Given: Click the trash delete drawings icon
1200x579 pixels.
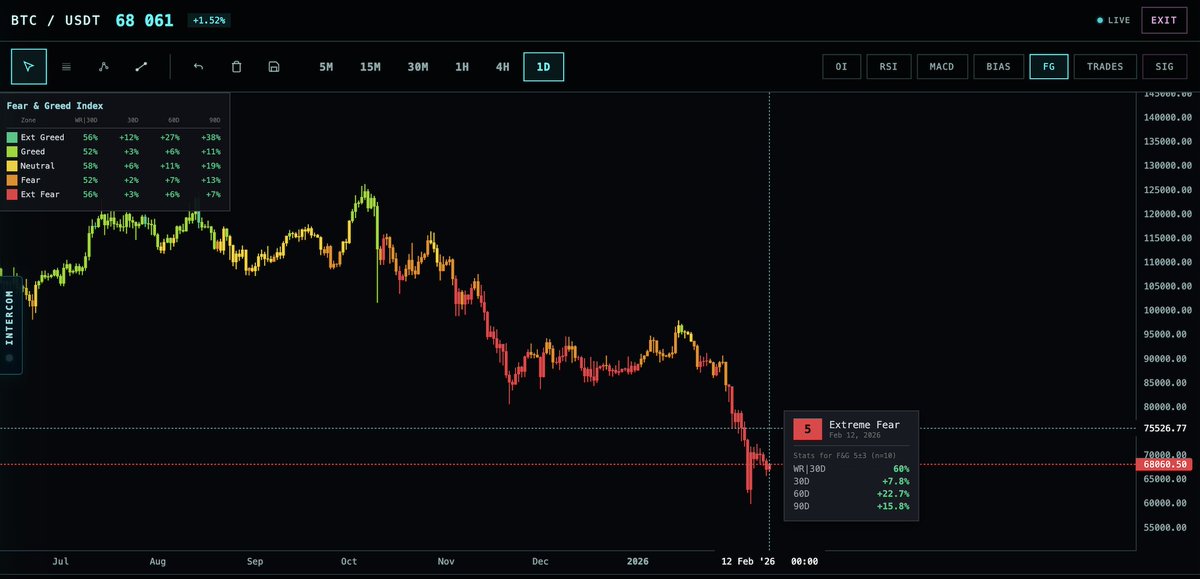Looking at the screenshot, I should pyautogui.click(x=236, y=67).
